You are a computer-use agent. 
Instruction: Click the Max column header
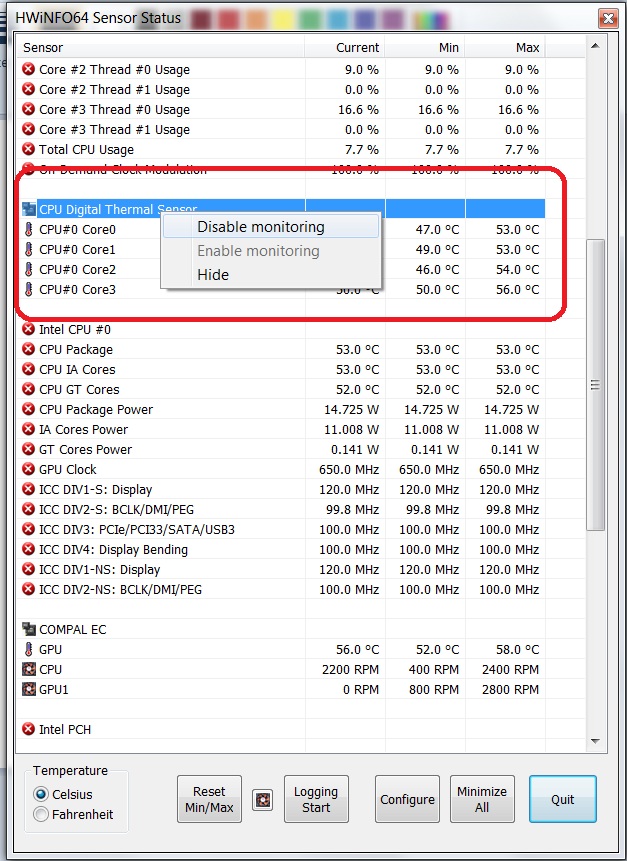[x=505, y=48]
